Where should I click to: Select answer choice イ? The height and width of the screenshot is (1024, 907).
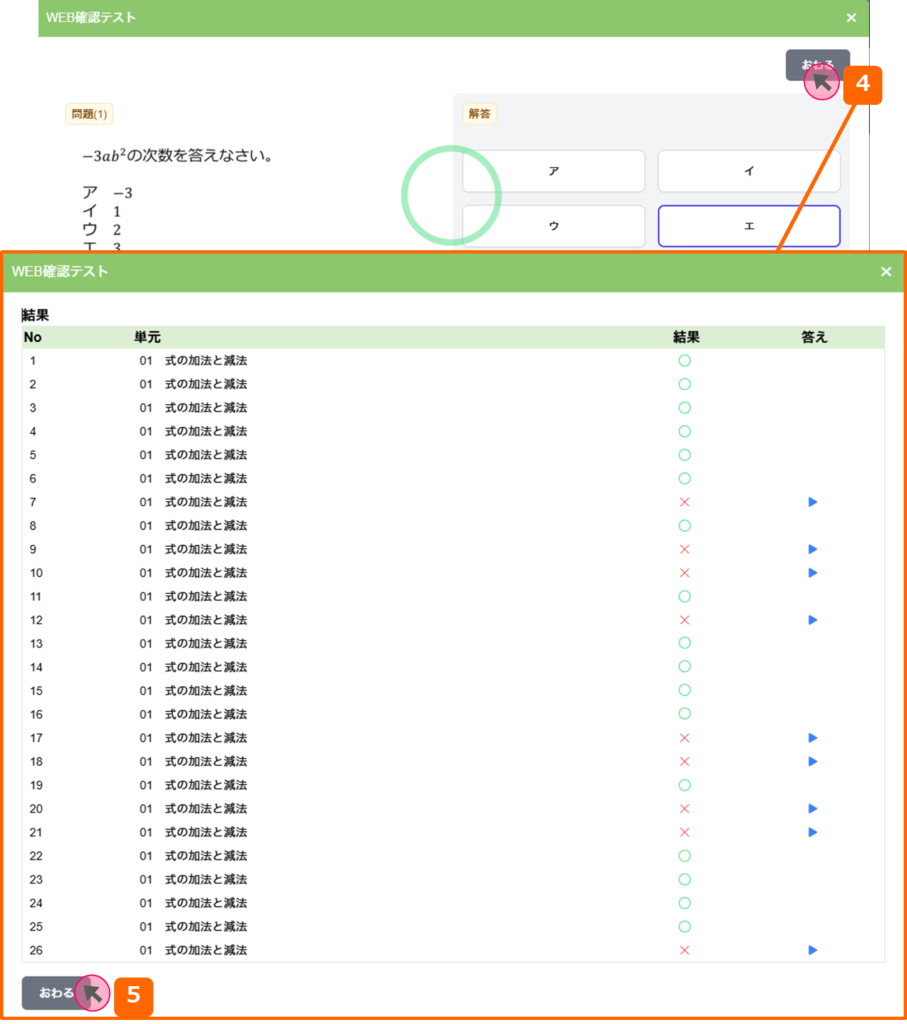click(748, 171)
